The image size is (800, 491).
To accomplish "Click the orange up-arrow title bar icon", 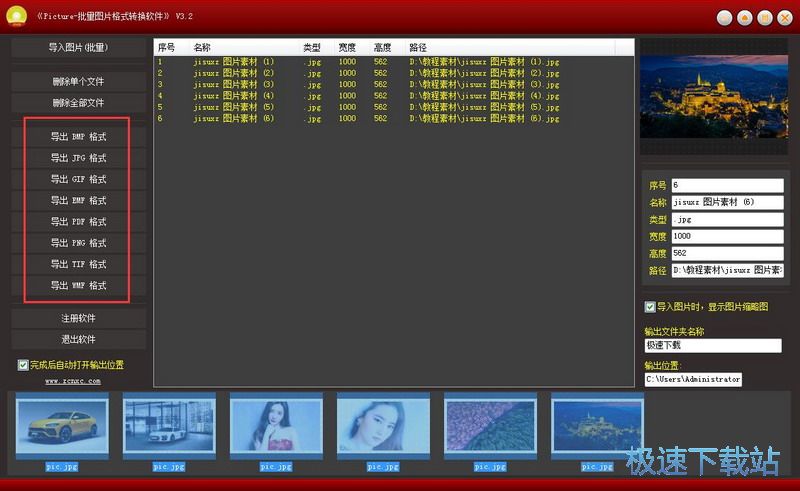I will pyautogui.click(x=745, y=18).
